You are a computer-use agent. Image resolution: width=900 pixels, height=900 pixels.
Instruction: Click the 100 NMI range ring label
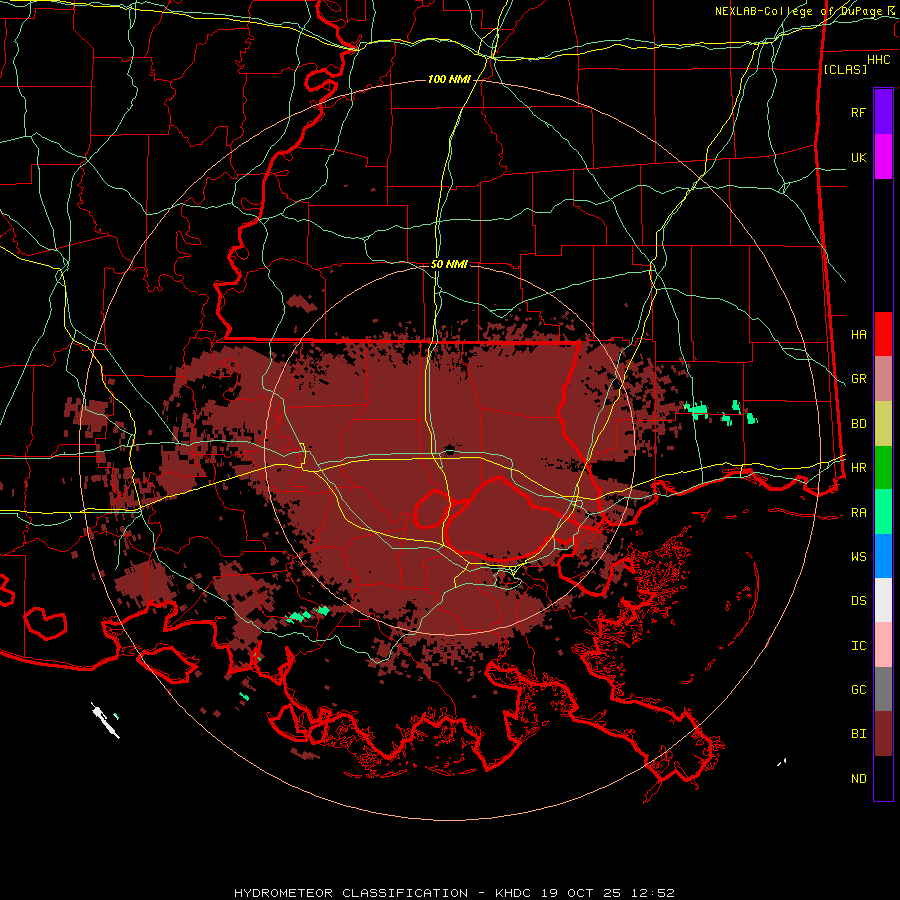[x=449, y=79]
